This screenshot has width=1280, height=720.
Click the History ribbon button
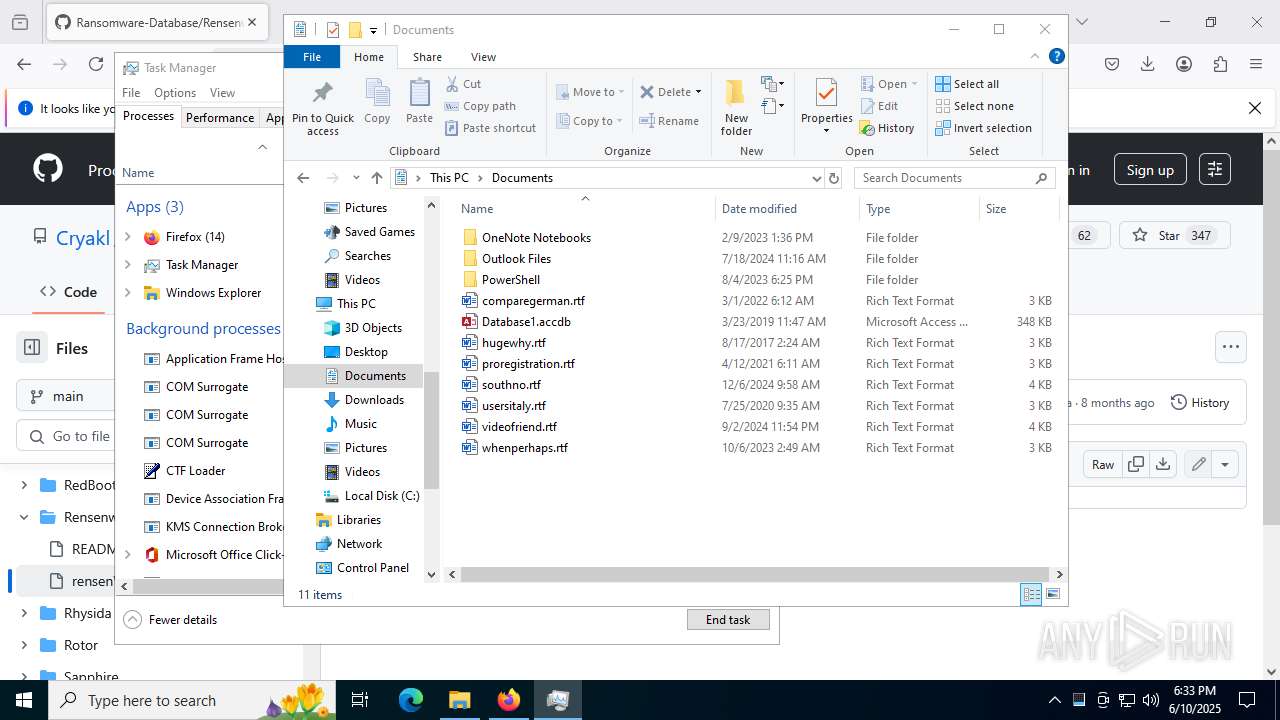(x=887, y=128)
